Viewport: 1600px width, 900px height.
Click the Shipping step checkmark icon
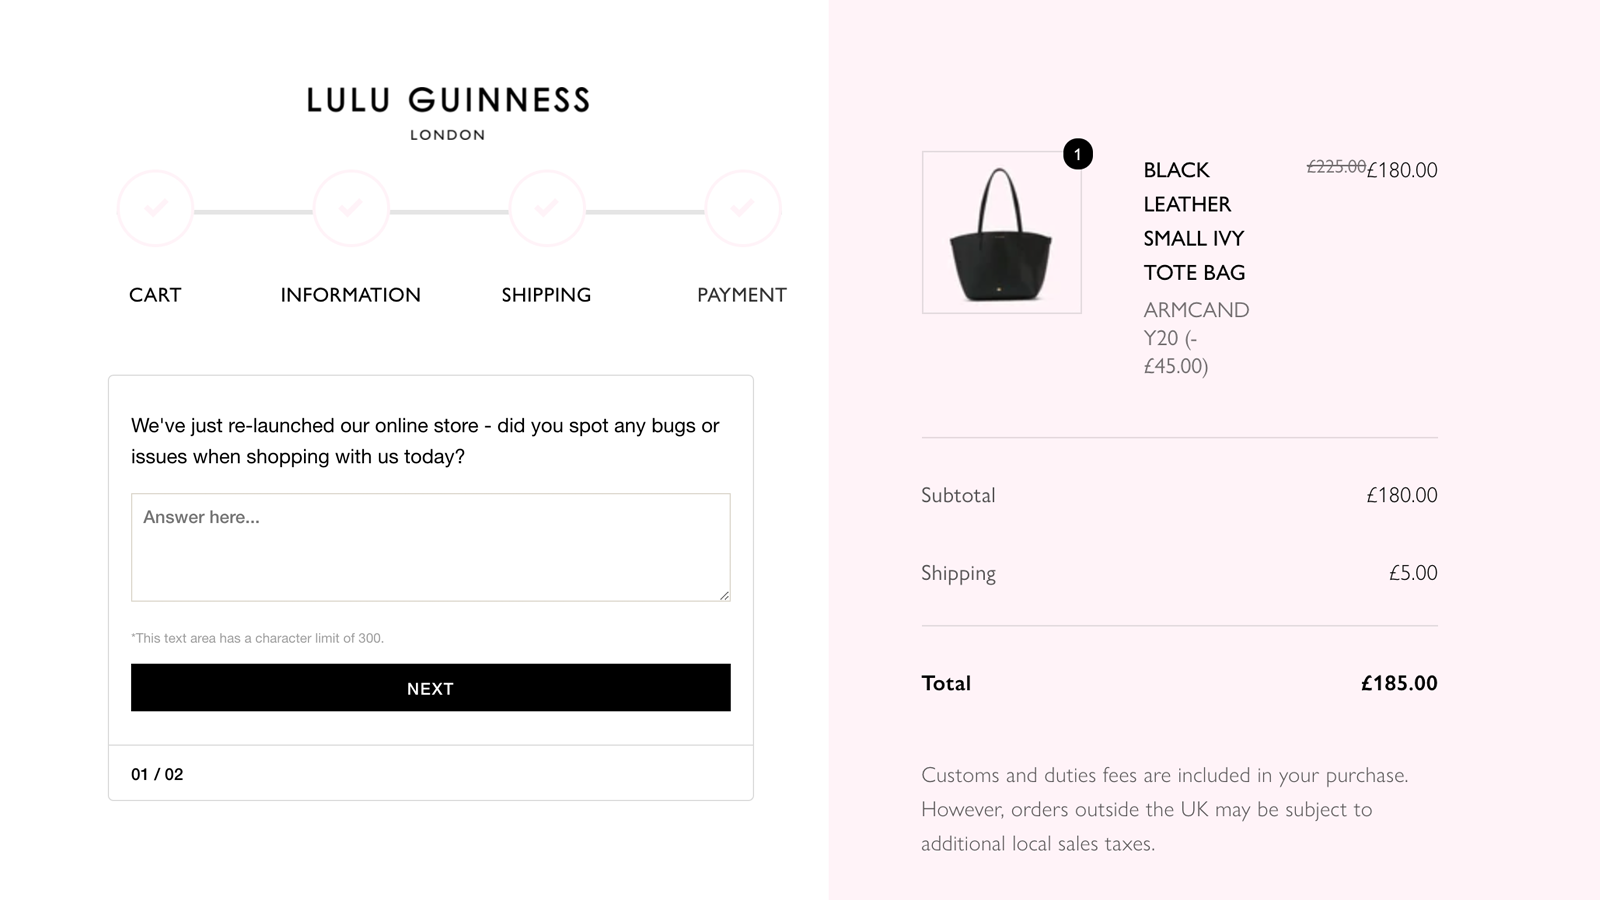pyautogui.click(x=546, y=208)
